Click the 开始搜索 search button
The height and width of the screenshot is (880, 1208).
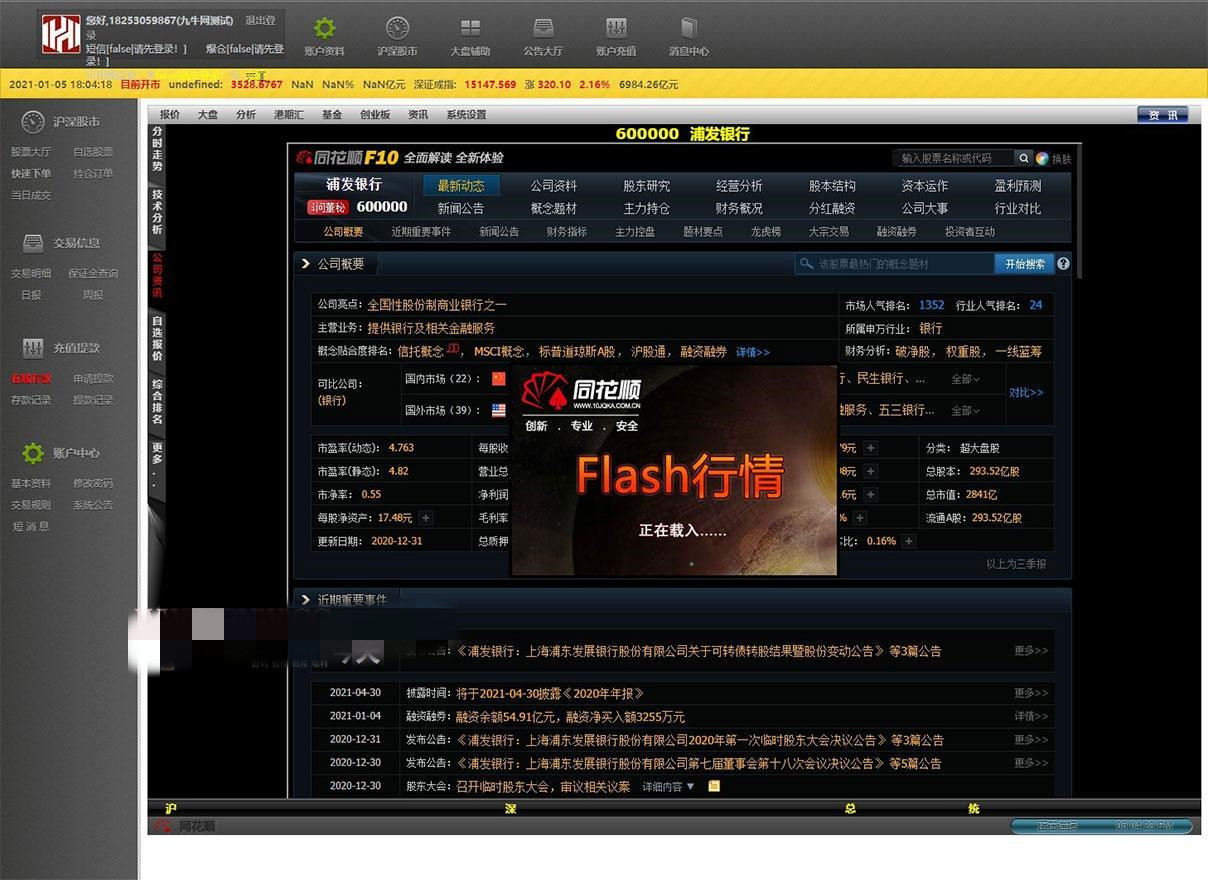(1025, 264)
